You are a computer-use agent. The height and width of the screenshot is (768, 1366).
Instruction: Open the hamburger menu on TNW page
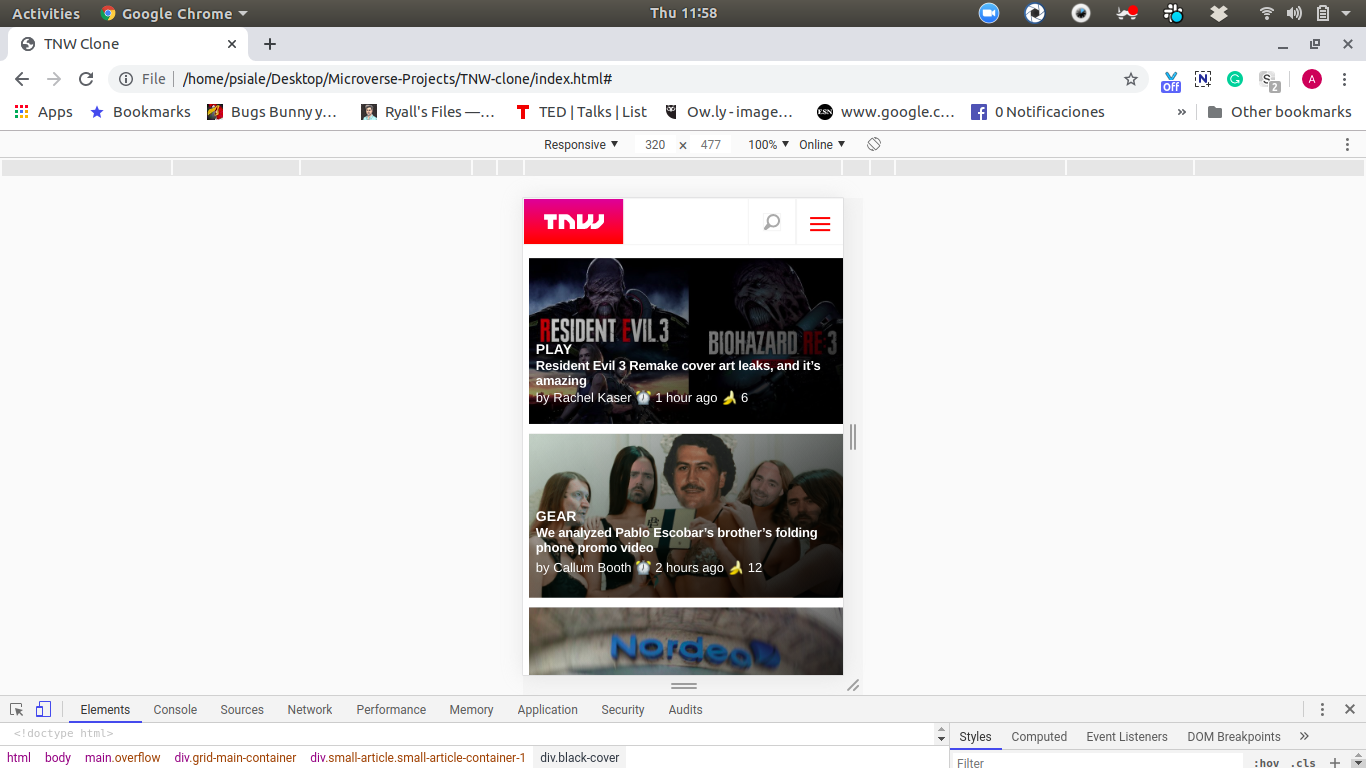(x=820, y=223)
